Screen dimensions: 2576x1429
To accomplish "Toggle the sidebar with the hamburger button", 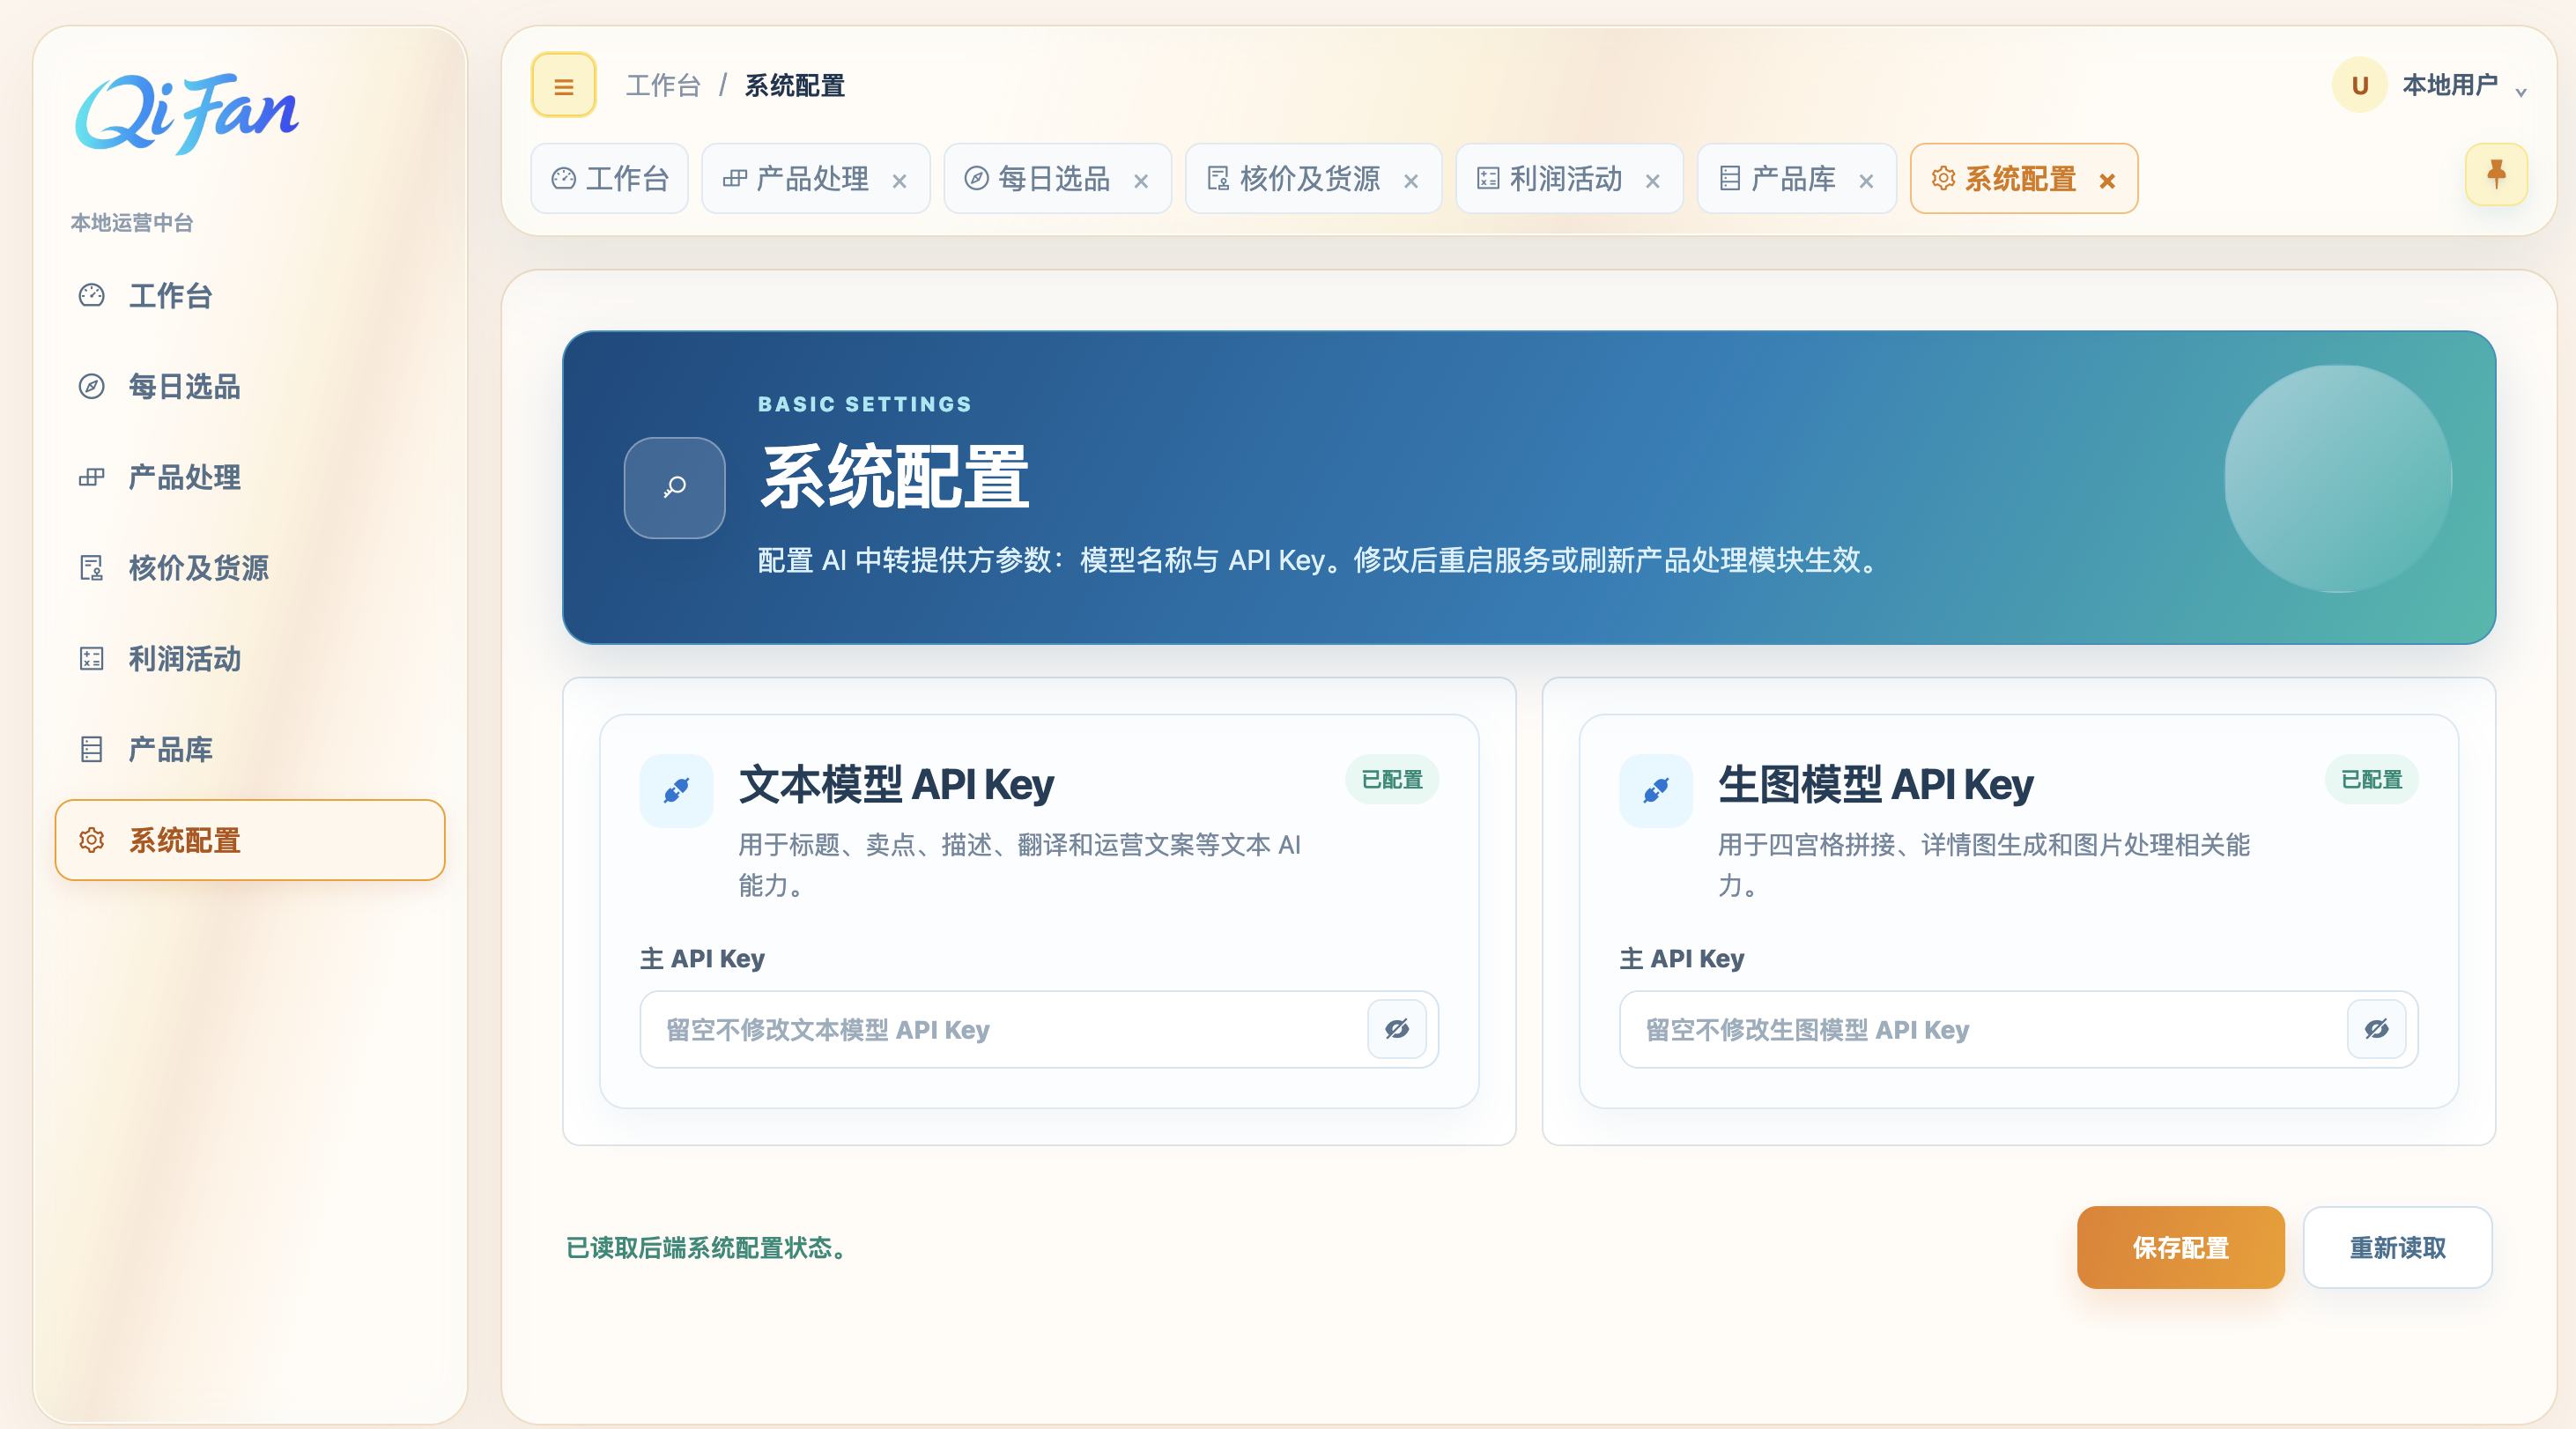I will (x=563, y=86).
